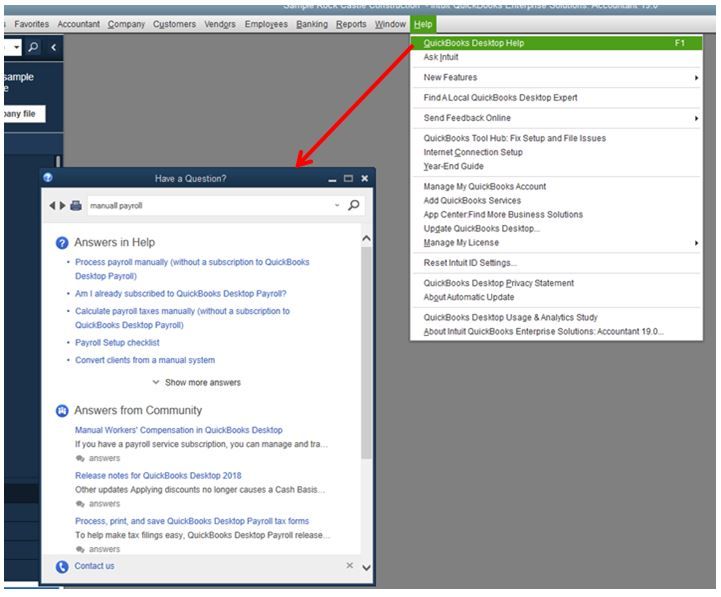The height and width of the screenshot is (597, 721).
Task: Select Manage My QuickBooks Account
Action: (556, 186)
